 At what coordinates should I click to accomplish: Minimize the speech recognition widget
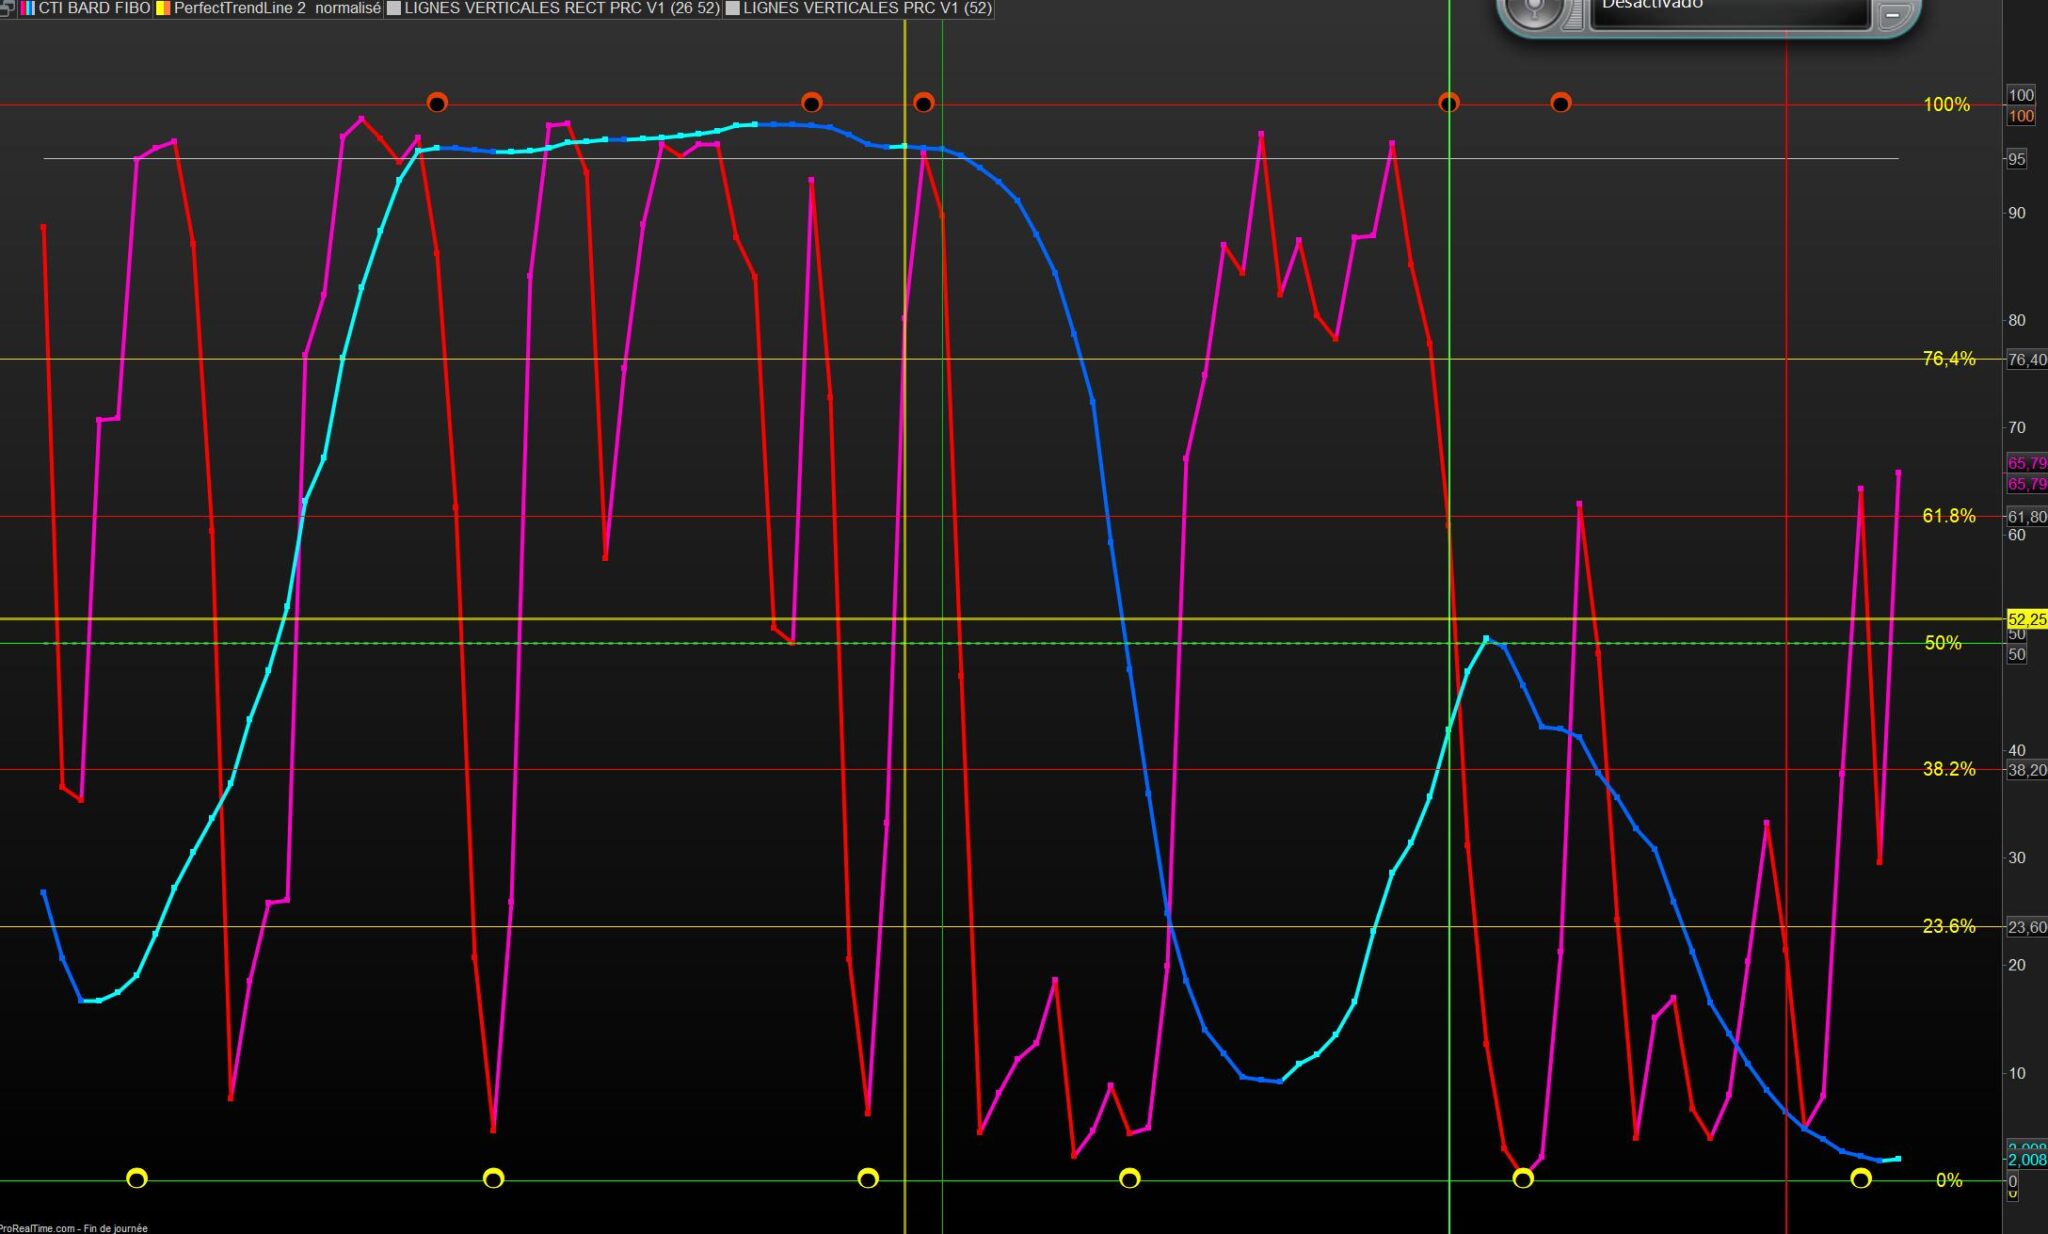click(1892, 15)
